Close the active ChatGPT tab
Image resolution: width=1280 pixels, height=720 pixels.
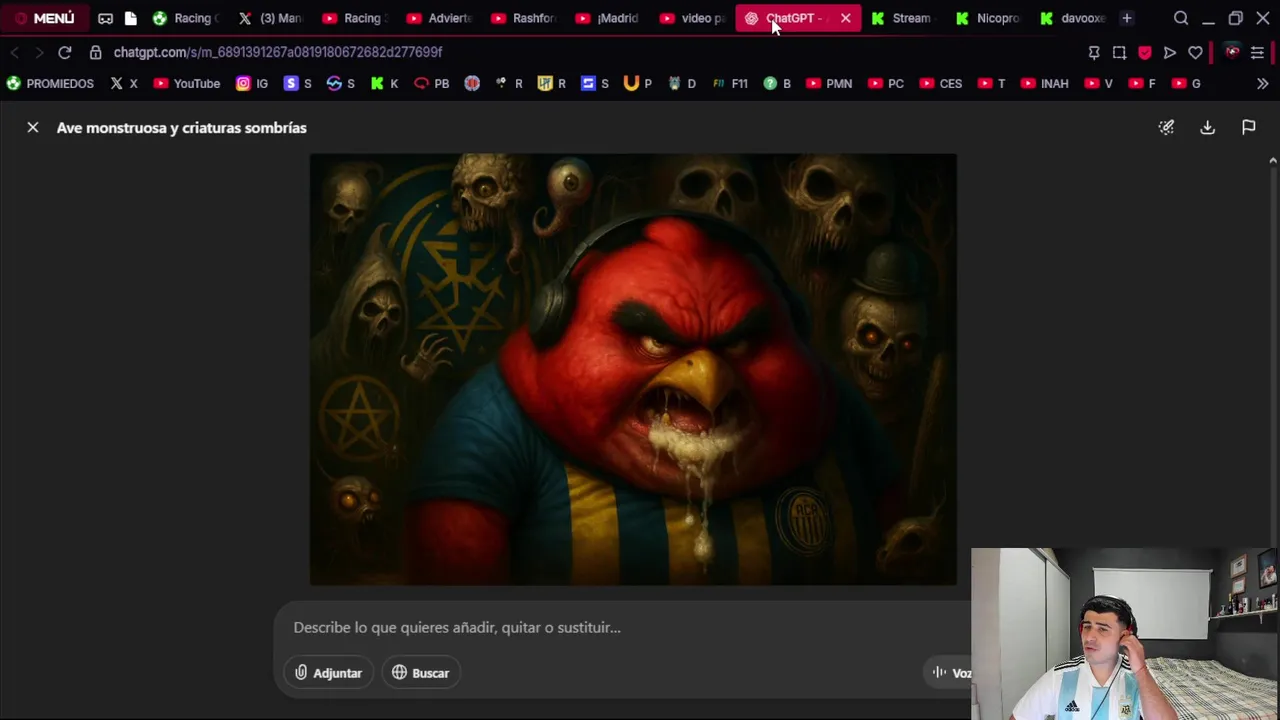coord(846,18)
